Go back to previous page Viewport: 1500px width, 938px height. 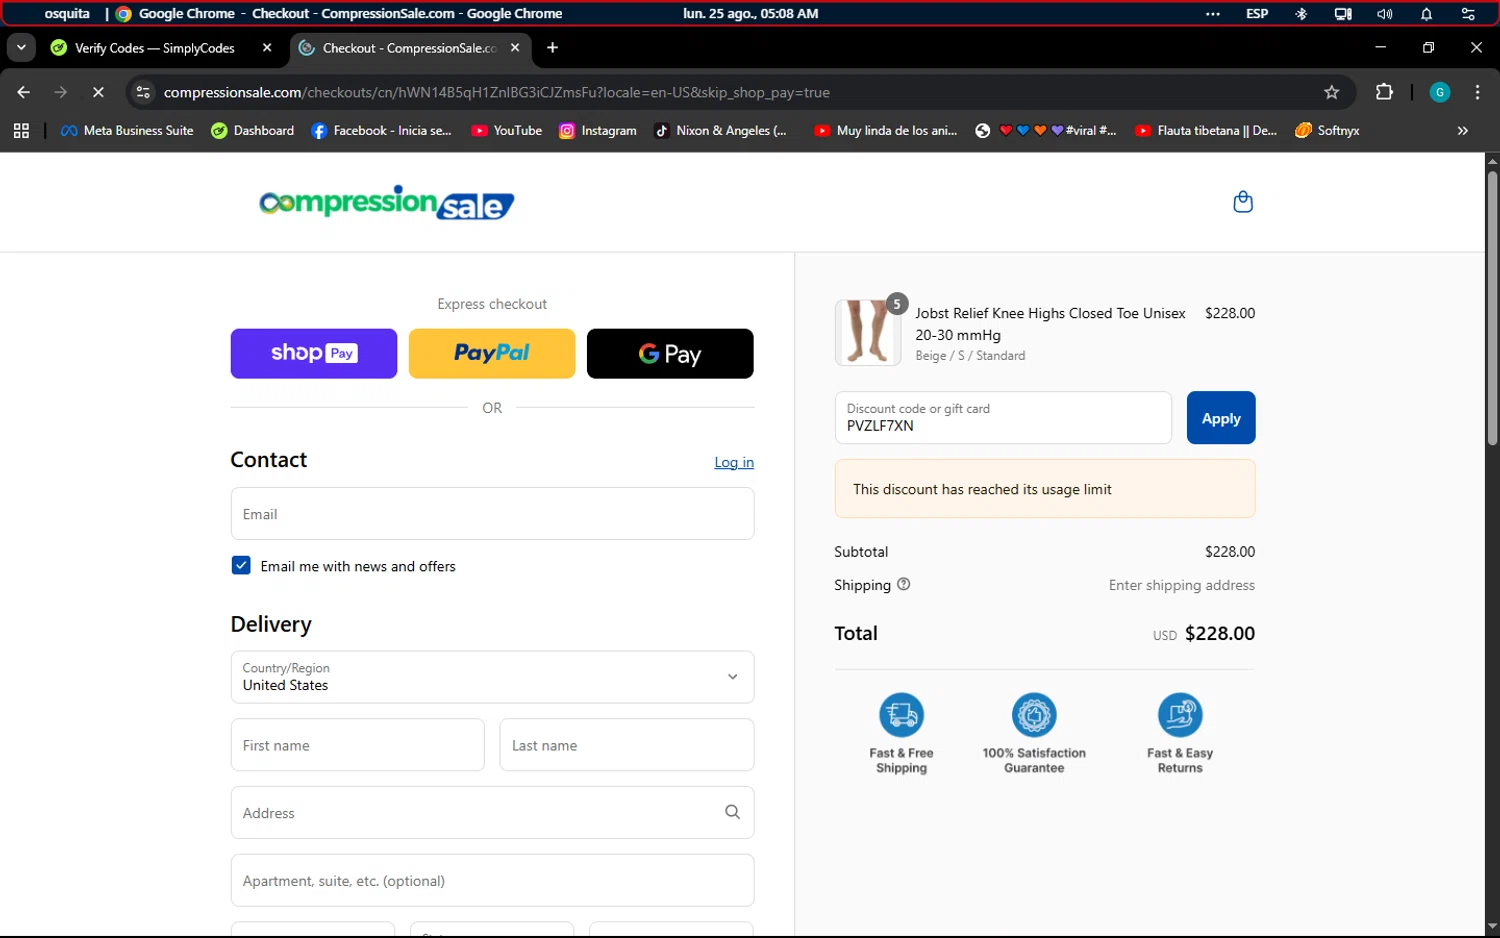[x=24, y=92]
